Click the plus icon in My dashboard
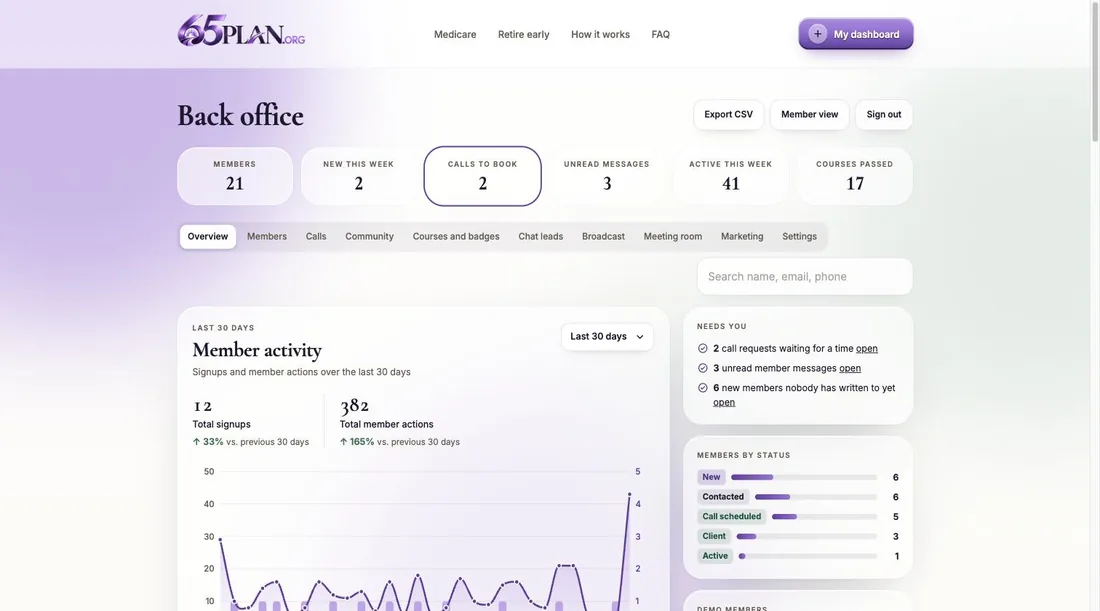This screenshot has width=1100, height=611. pyautogui.click(x=817, y=34)
